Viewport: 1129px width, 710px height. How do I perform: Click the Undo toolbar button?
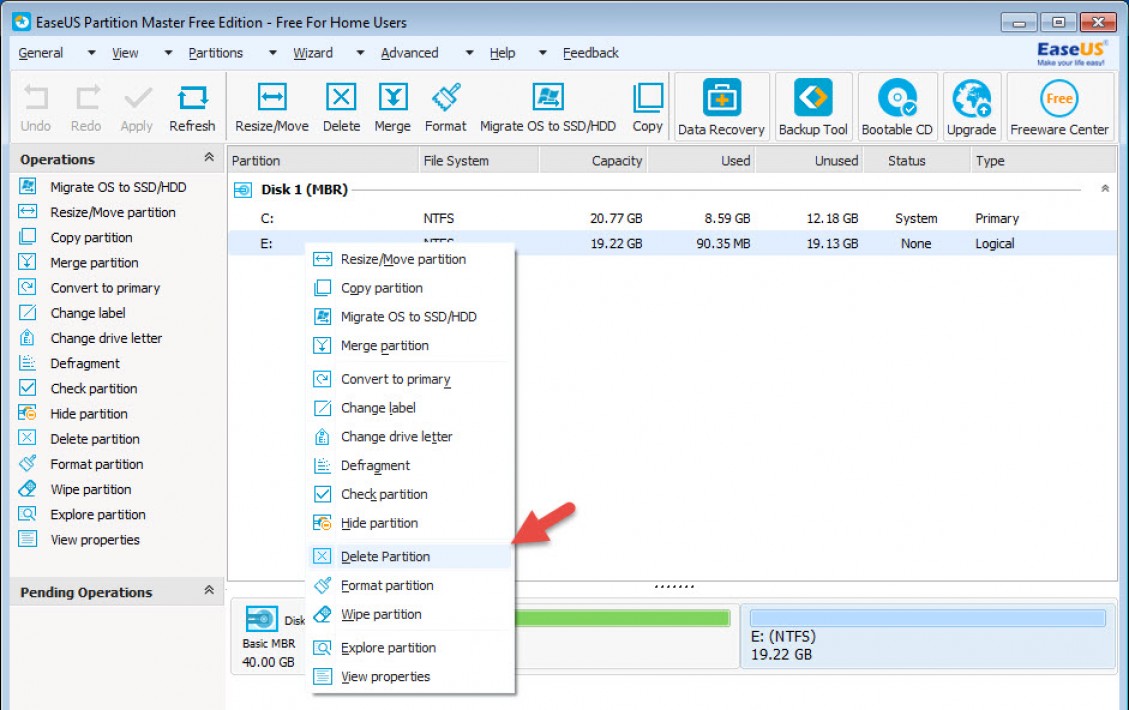35,109
